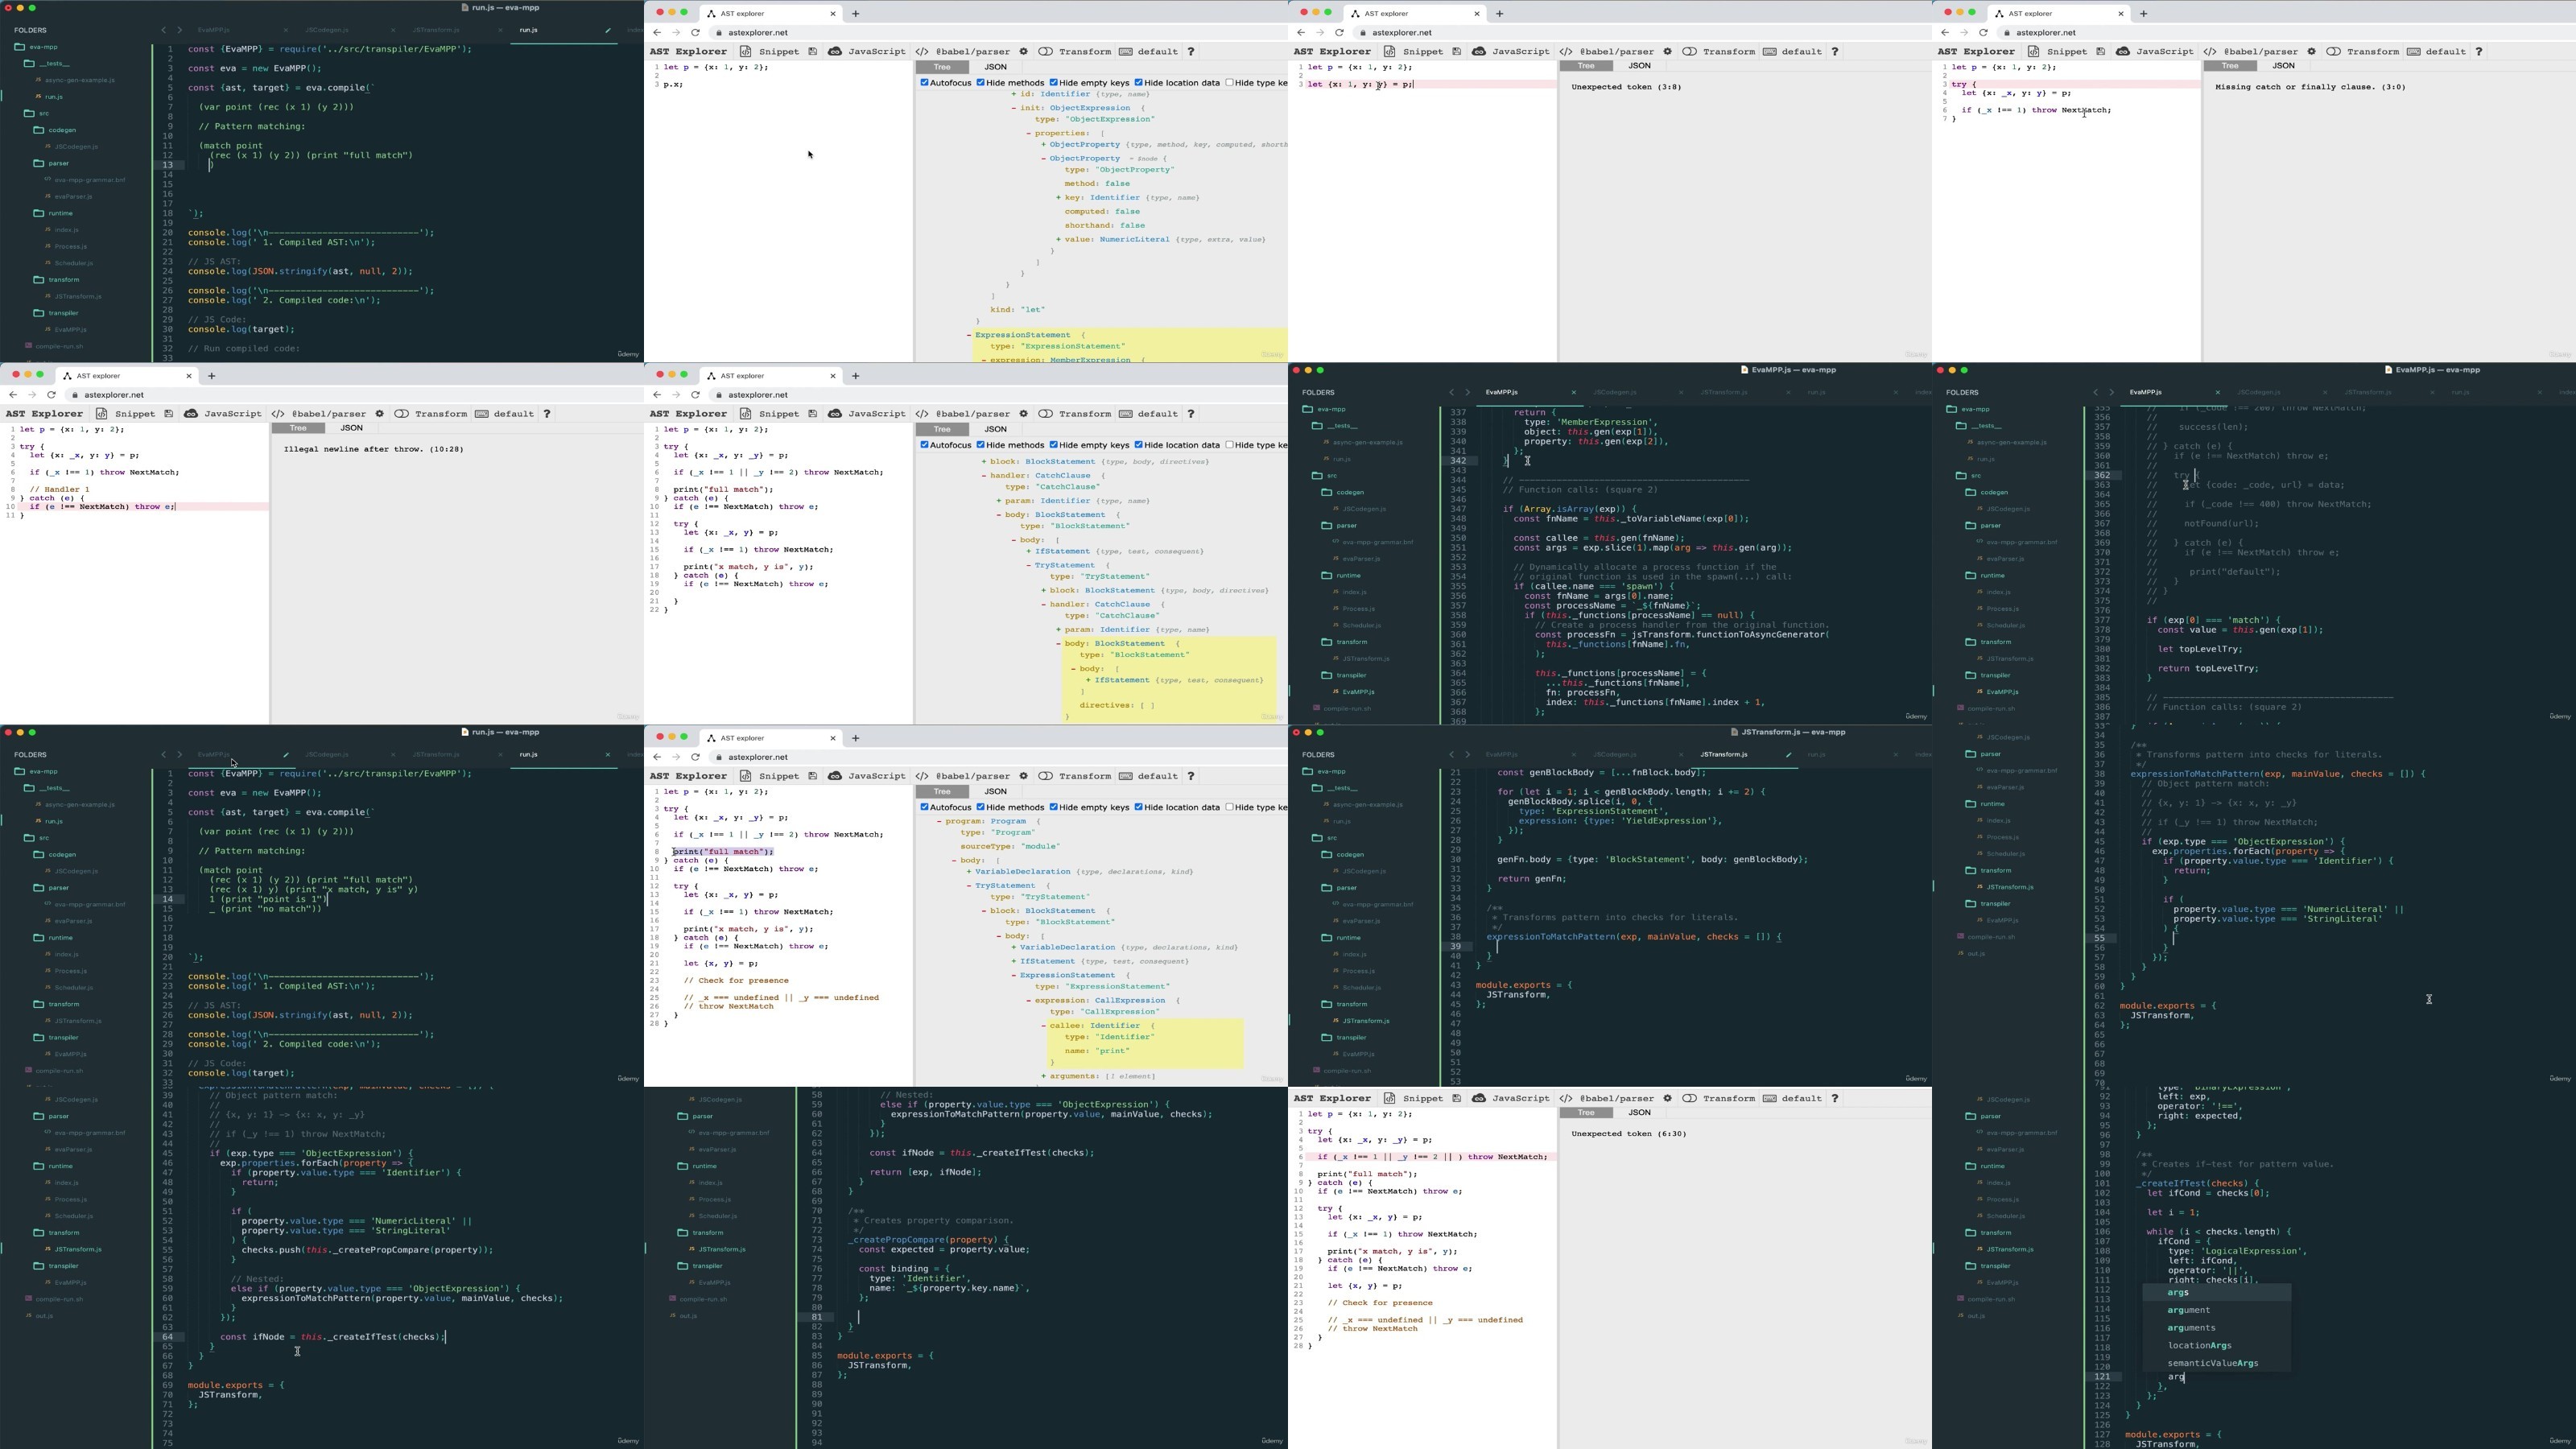Open parser settings gear in 'Illegal newline' explorer
Screen dimensions: 2576x1449
pyautogui.click(x=380, y=413)
